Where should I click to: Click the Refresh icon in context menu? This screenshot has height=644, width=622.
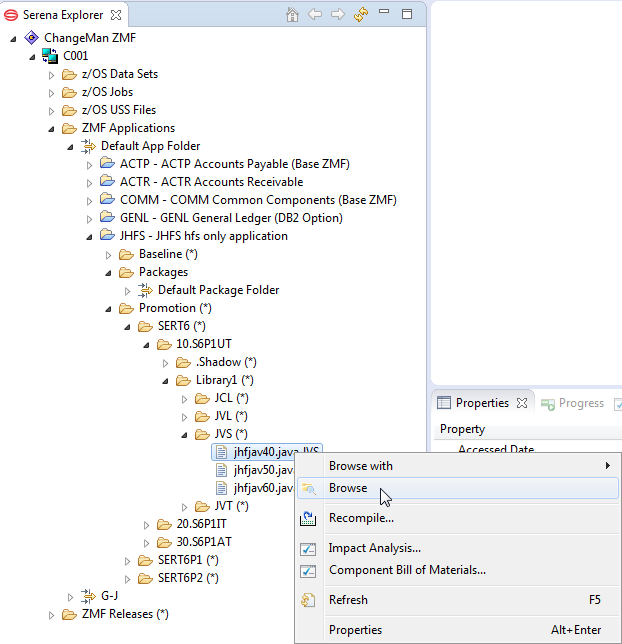click(x=308, y=600)
